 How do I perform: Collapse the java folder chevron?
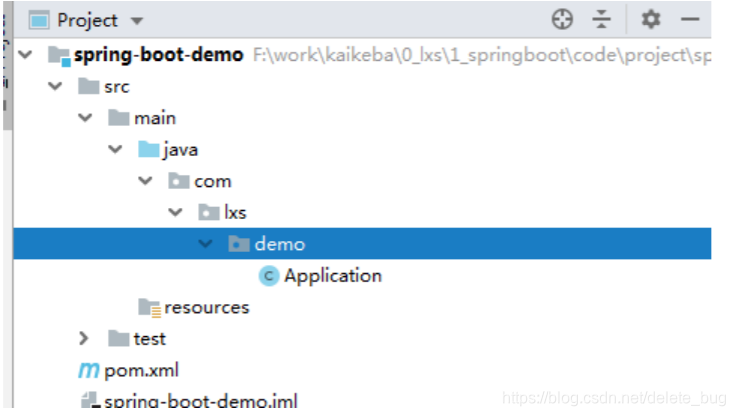click(115, 150)
